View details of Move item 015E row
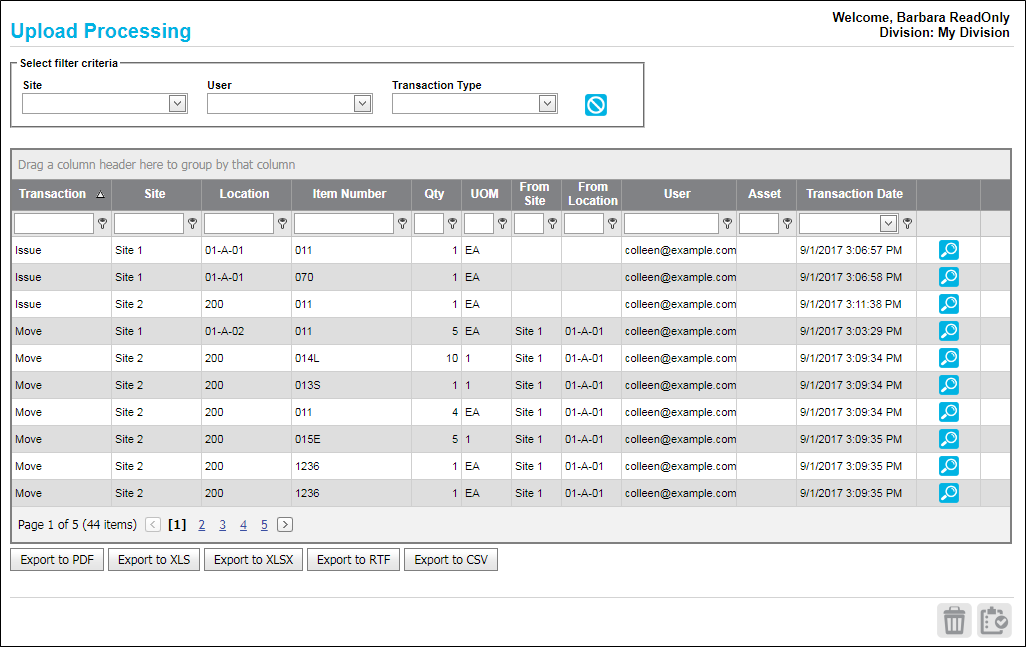1026x647 pixels. pyautogui.click(x=949, y=439)
